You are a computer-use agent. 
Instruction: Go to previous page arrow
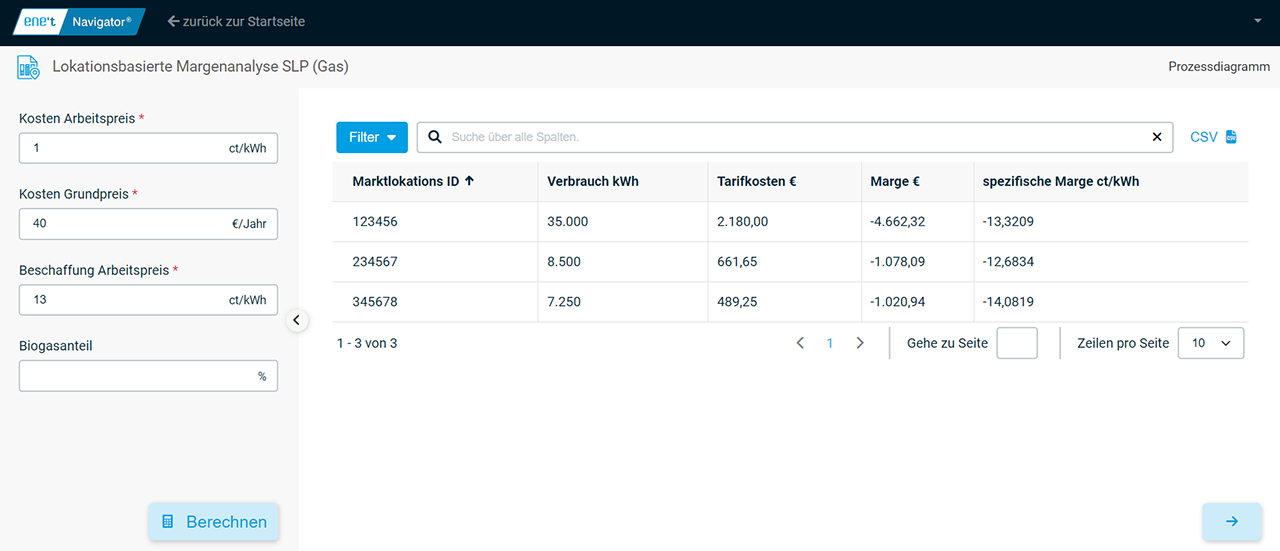click(800, 343)
